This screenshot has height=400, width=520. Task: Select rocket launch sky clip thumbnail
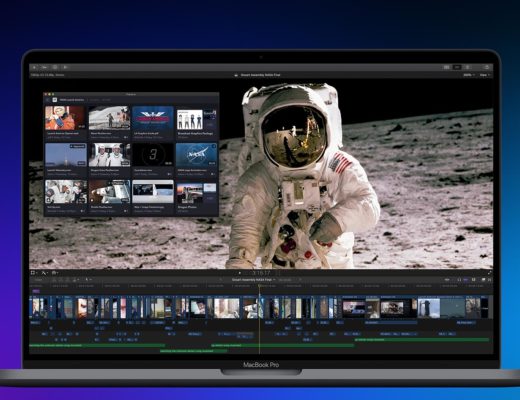click(66, 155)
